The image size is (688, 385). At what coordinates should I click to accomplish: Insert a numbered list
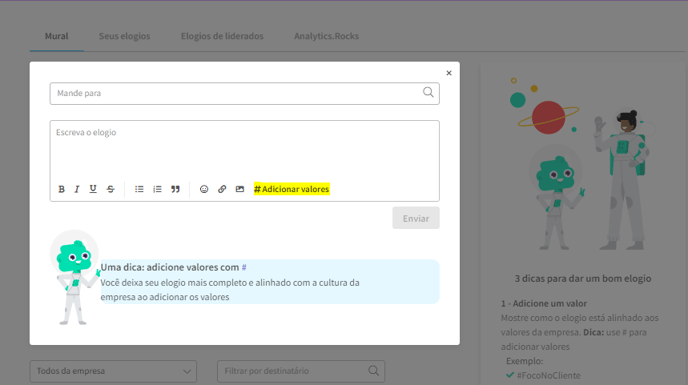157,189
